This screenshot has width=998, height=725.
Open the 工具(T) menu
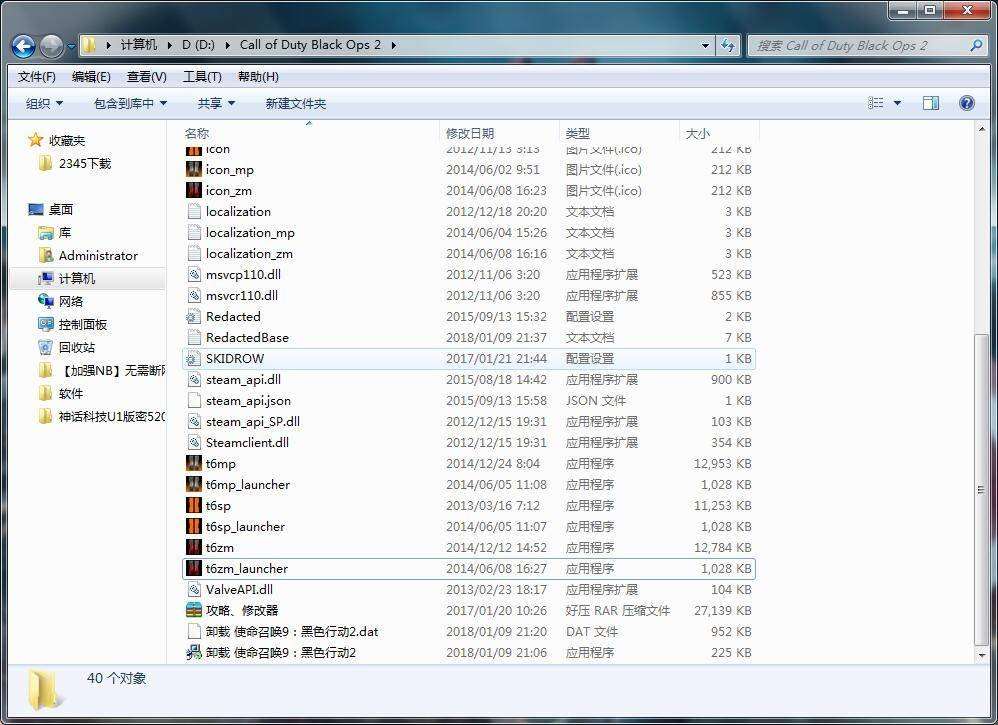[202, 77]
